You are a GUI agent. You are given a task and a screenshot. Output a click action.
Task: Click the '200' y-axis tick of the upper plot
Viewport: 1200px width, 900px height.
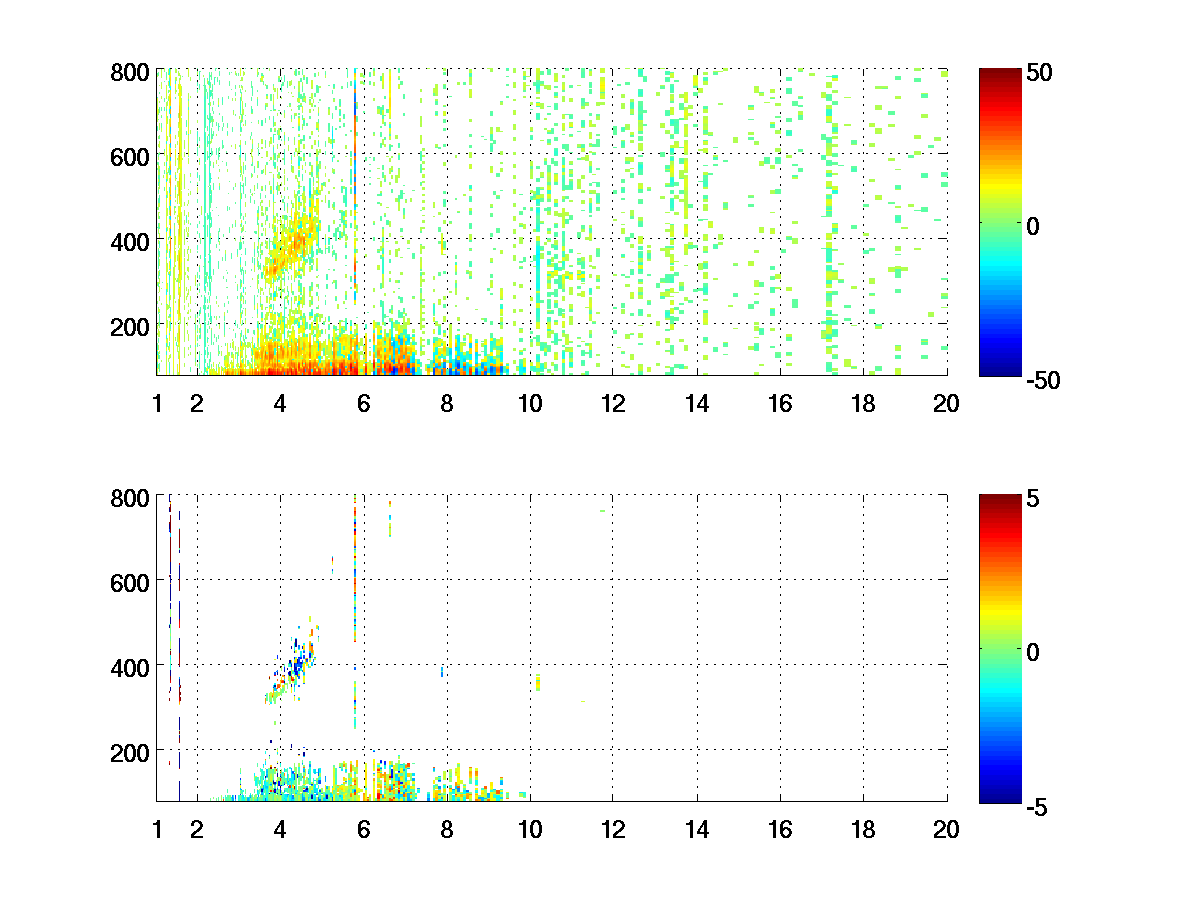[130, 326]
